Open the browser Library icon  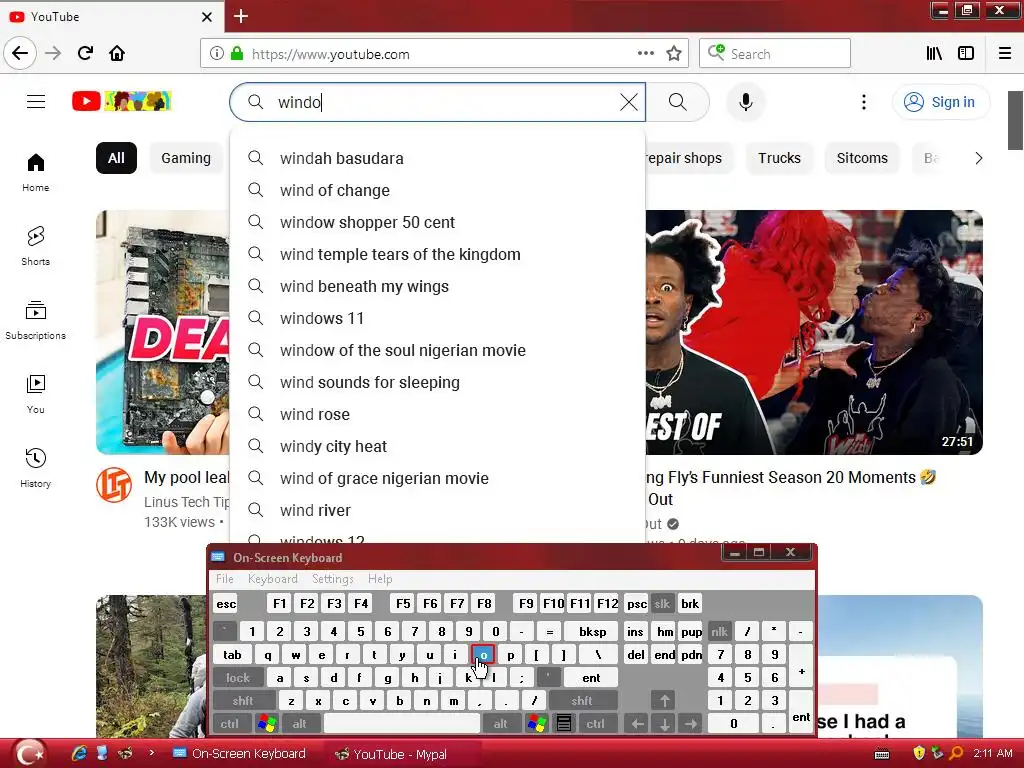click(x=934, y=54)
